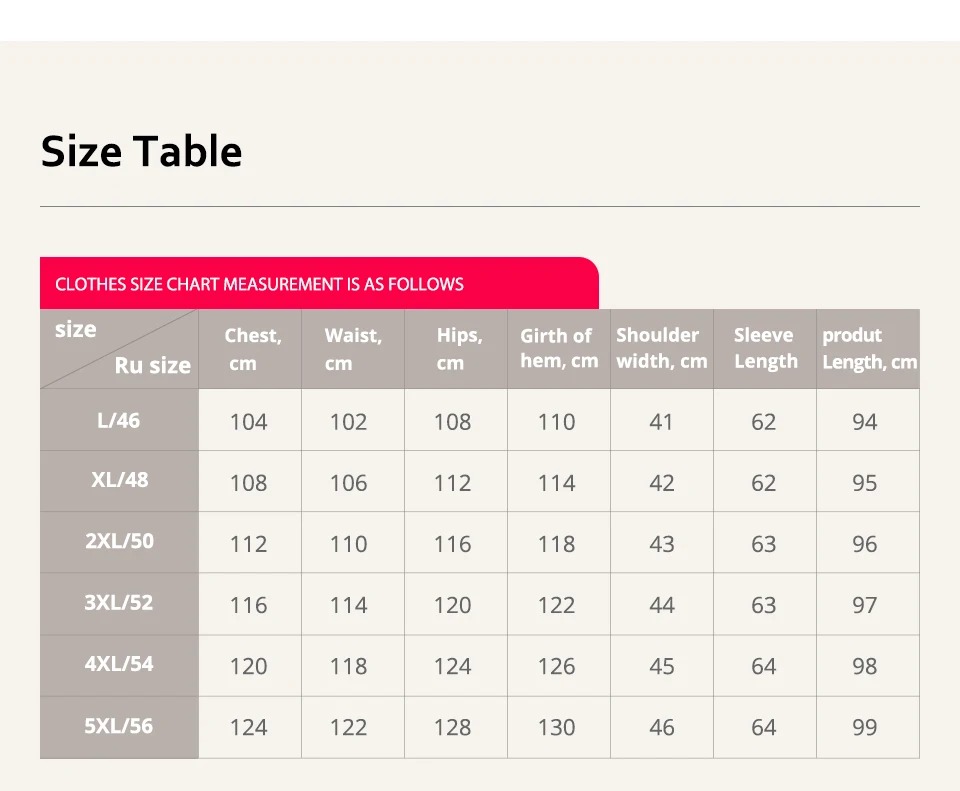
Task: Click chest value 104 for L/46
Action: [x=249, y=422]
